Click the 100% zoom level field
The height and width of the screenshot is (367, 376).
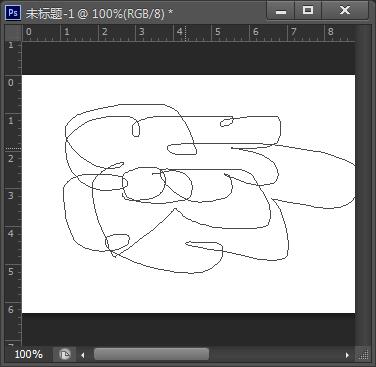click(28, 354)
